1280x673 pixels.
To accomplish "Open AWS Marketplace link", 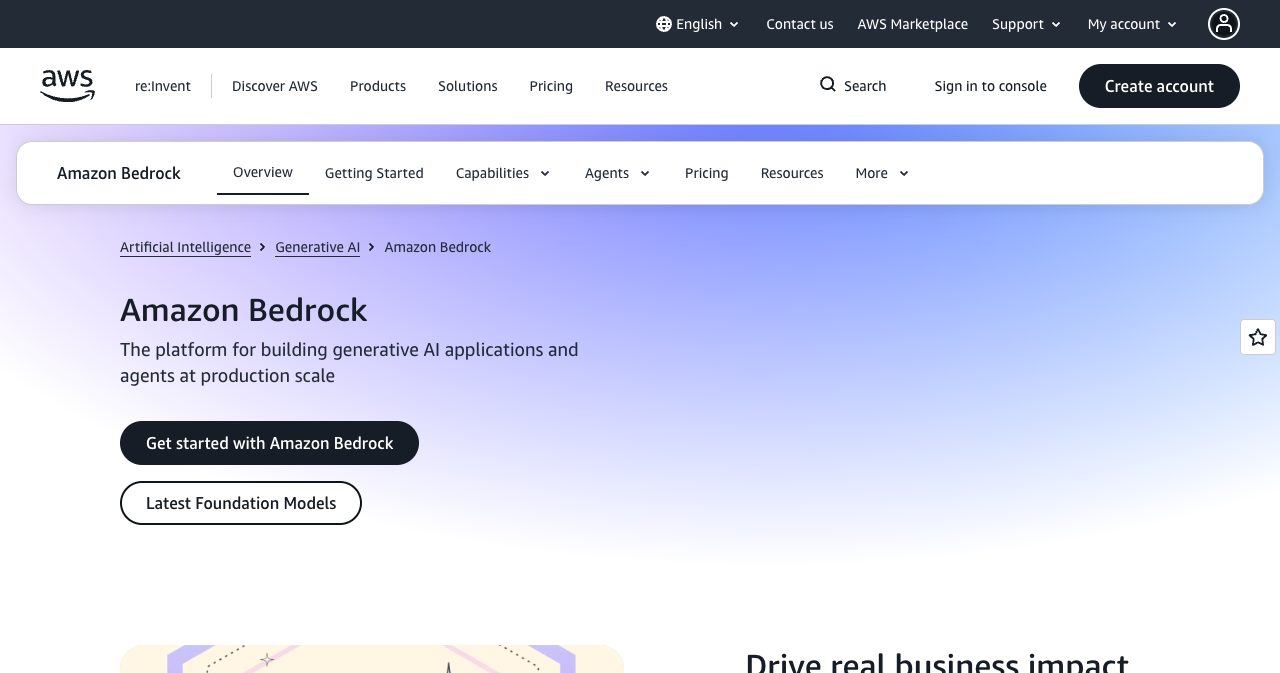I will point(913,24).
